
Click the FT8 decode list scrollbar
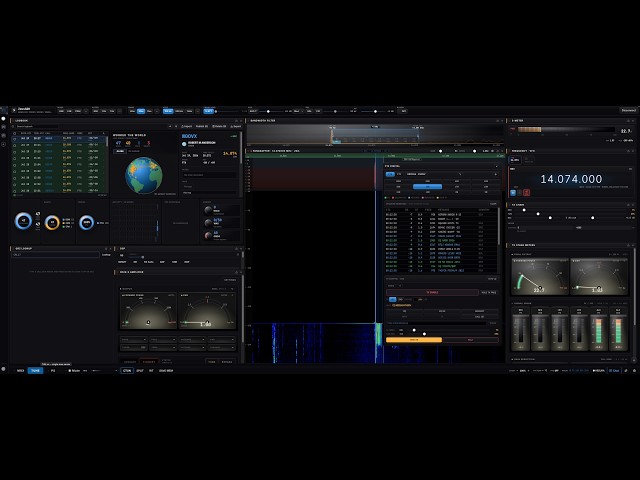(498, 227)
